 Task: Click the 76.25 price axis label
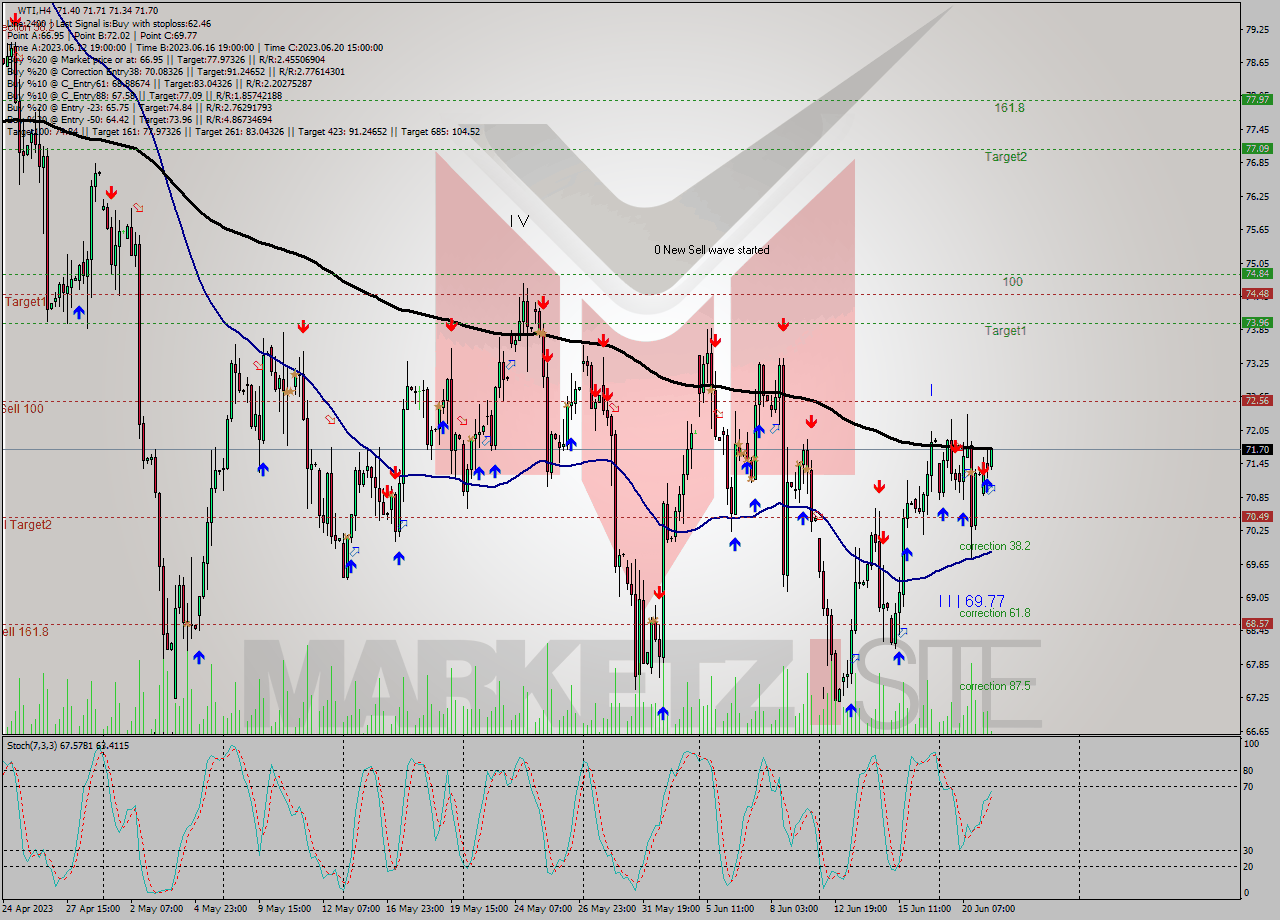[x=1255, y=196]
